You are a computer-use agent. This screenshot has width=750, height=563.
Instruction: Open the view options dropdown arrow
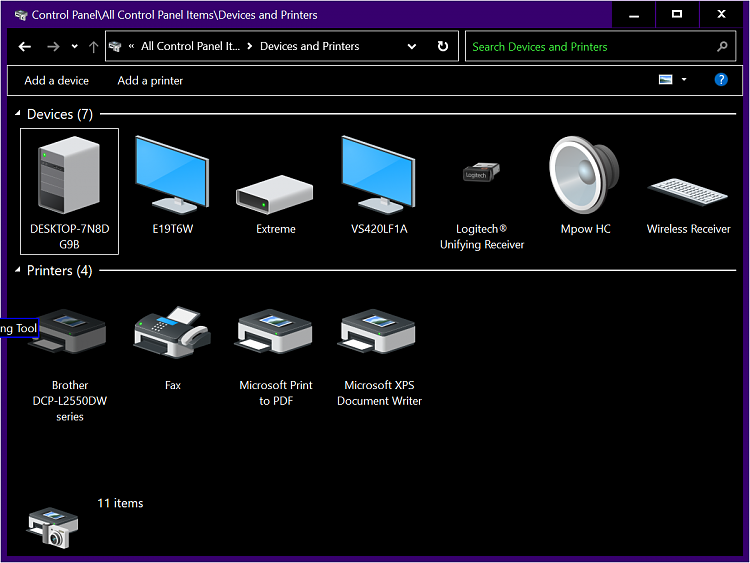684,80
